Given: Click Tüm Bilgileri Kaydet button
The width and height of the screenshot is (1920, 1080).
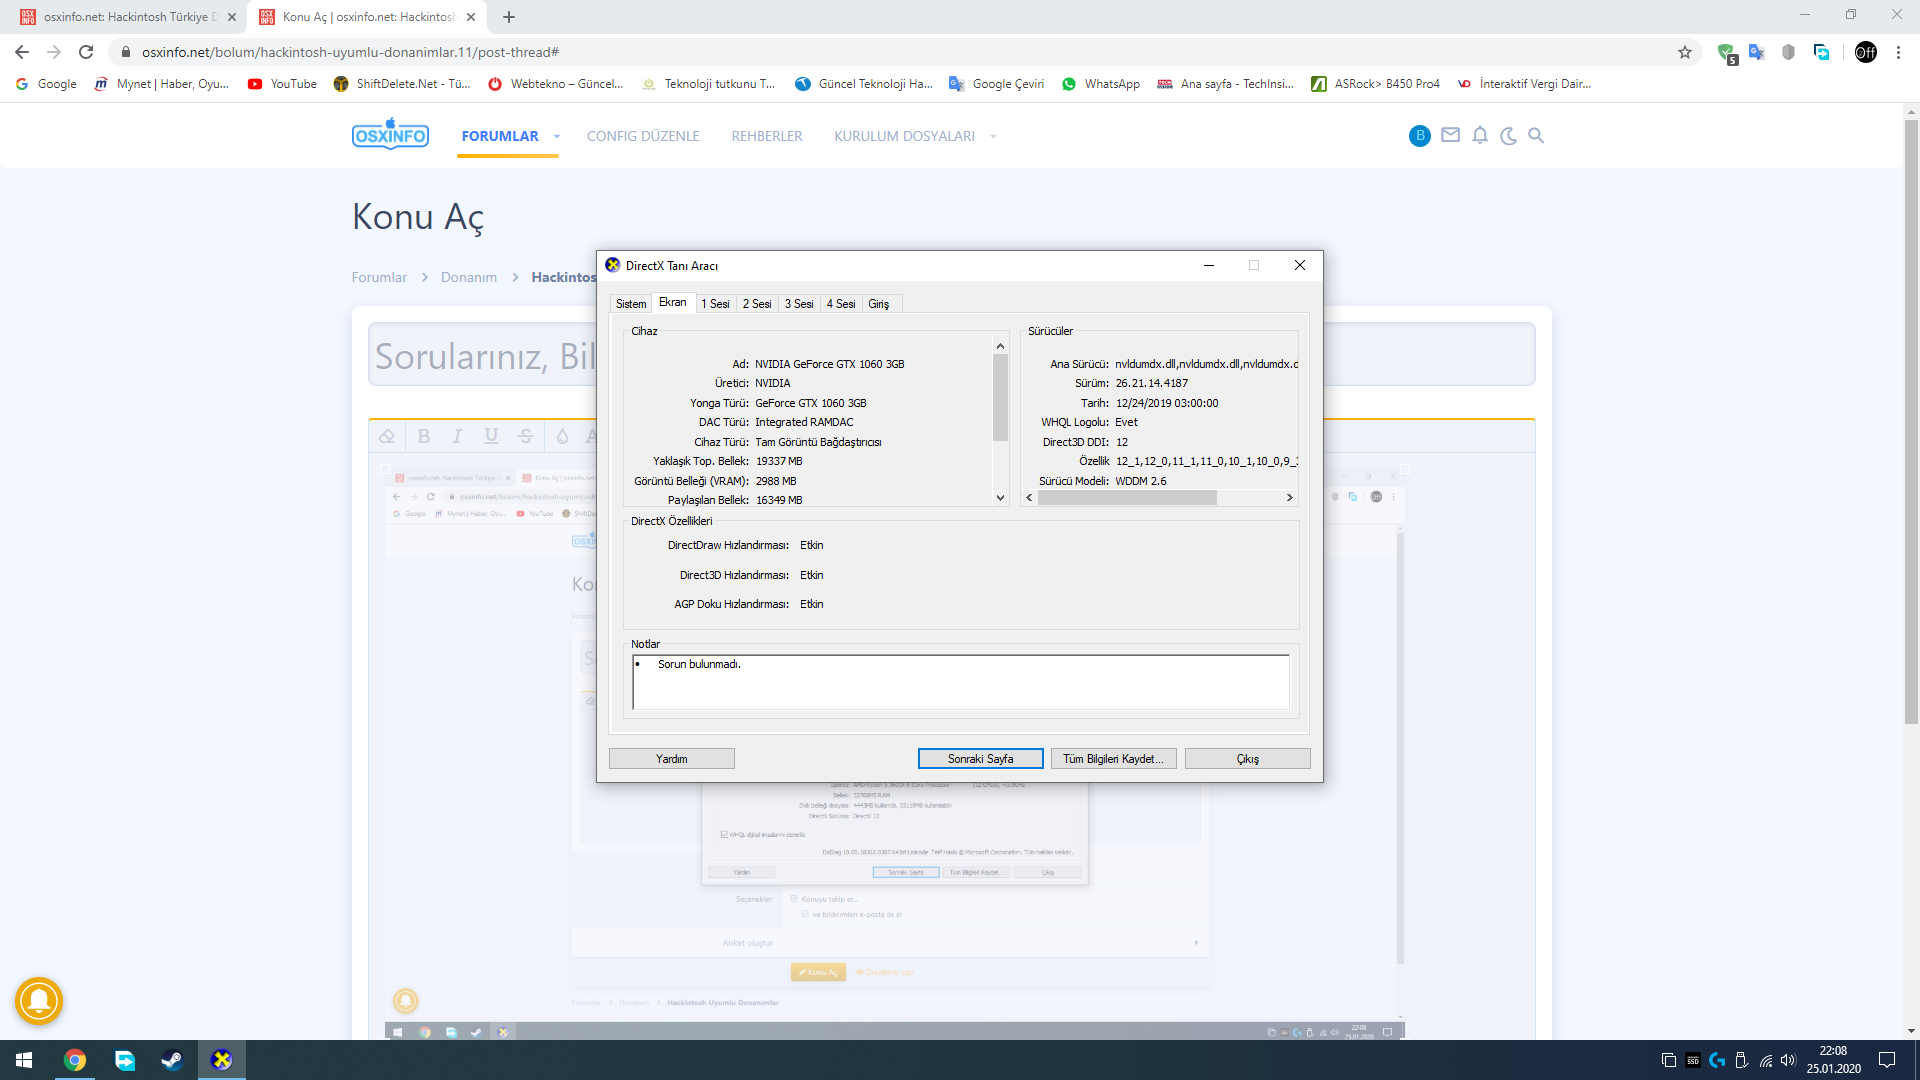Looking at the screenshot, I should (x=1113, y=759).
